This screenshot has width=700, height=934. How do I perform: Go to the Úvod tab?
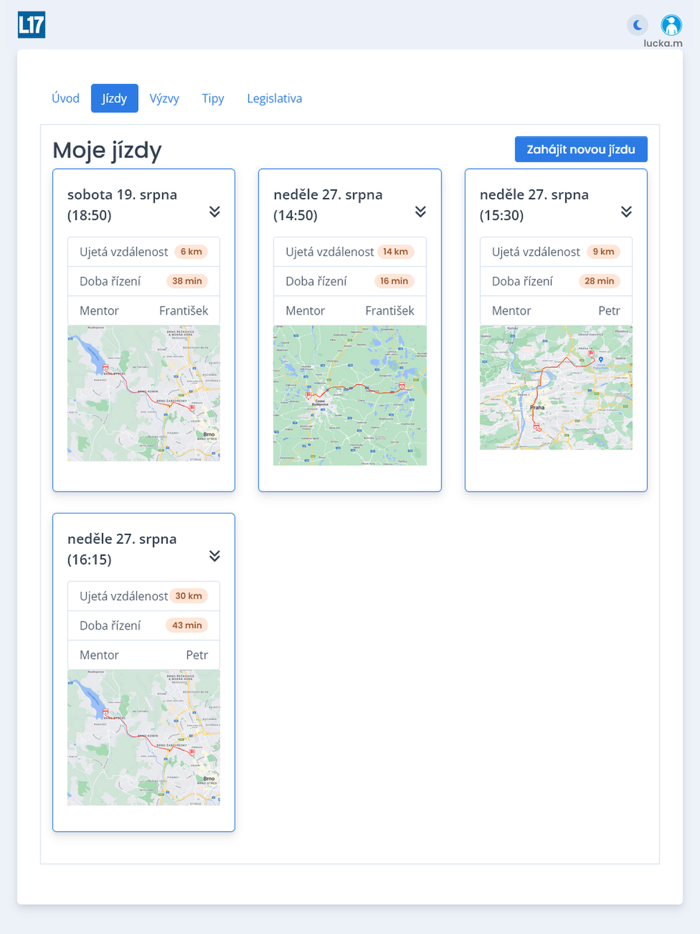click(x=66, y=98)
